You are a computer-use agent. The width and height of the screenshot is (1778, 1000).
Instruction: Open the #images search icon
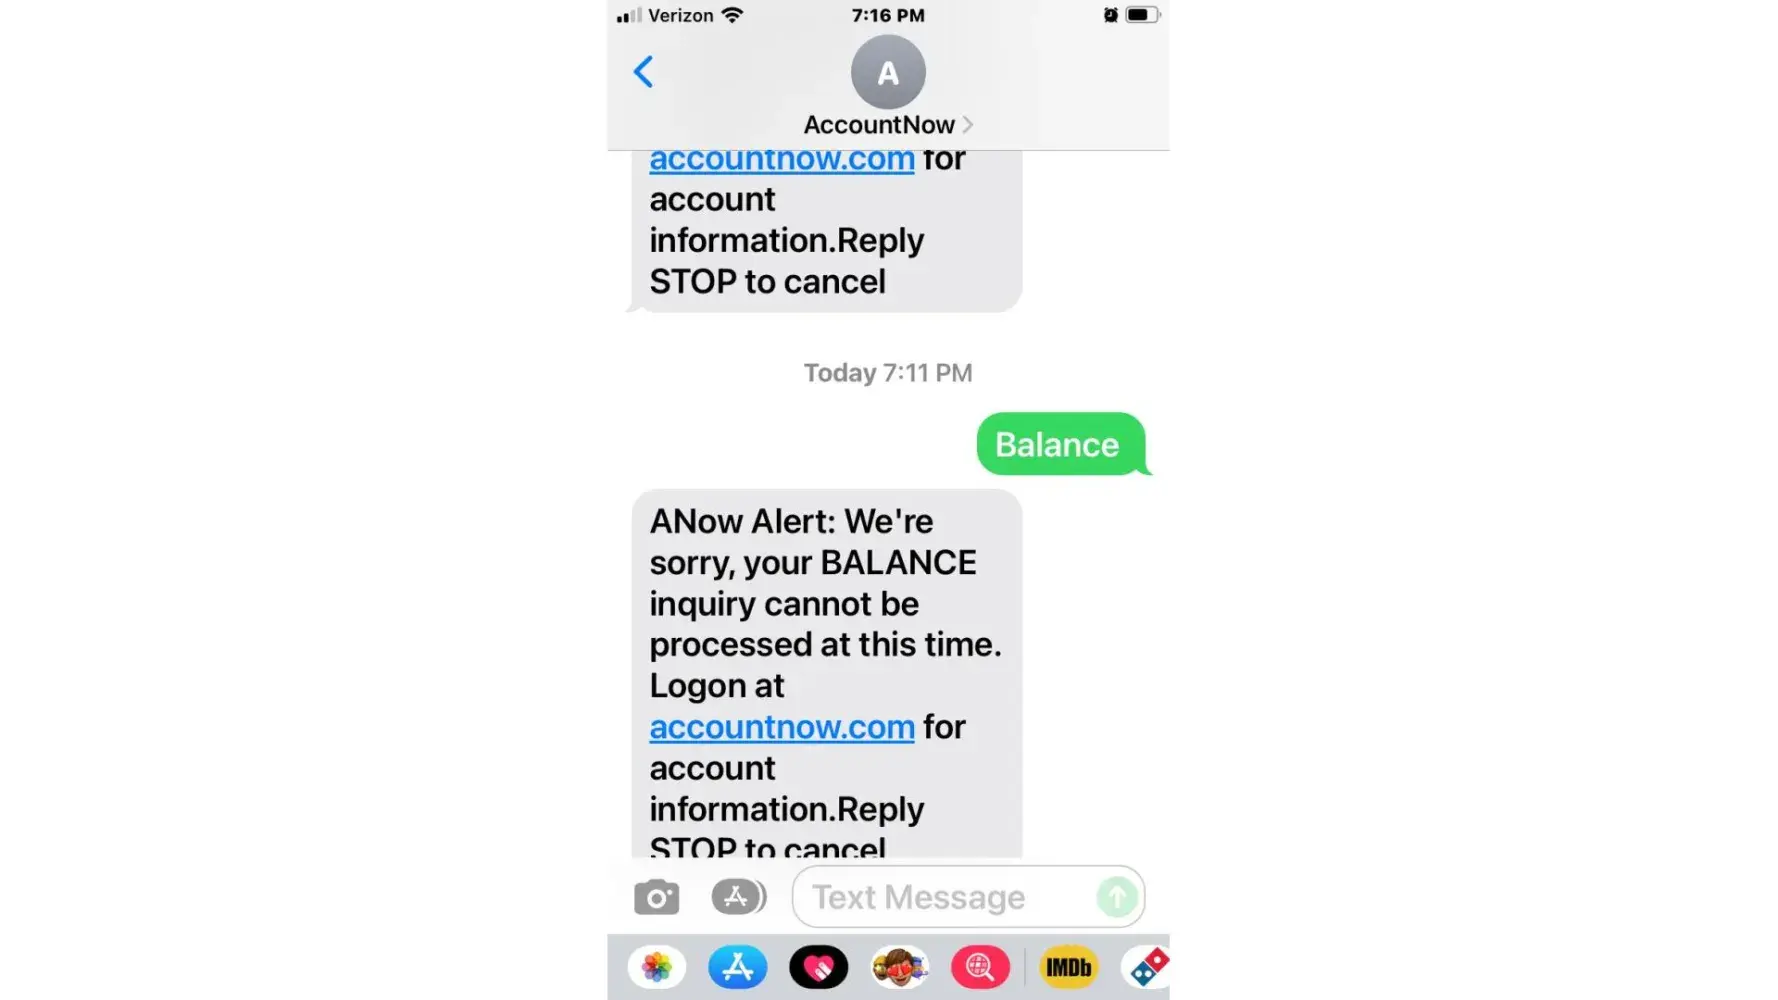(x=980, y=967)
